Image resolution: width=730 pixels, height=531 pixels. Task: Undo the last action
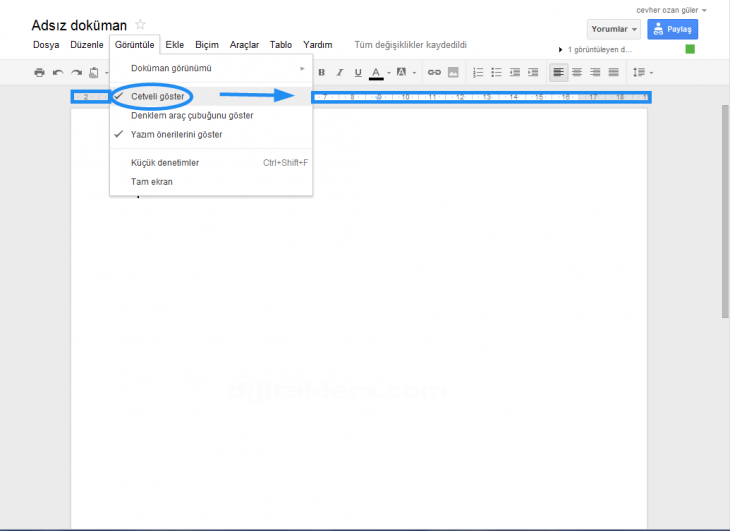click(x=58, y=73)
